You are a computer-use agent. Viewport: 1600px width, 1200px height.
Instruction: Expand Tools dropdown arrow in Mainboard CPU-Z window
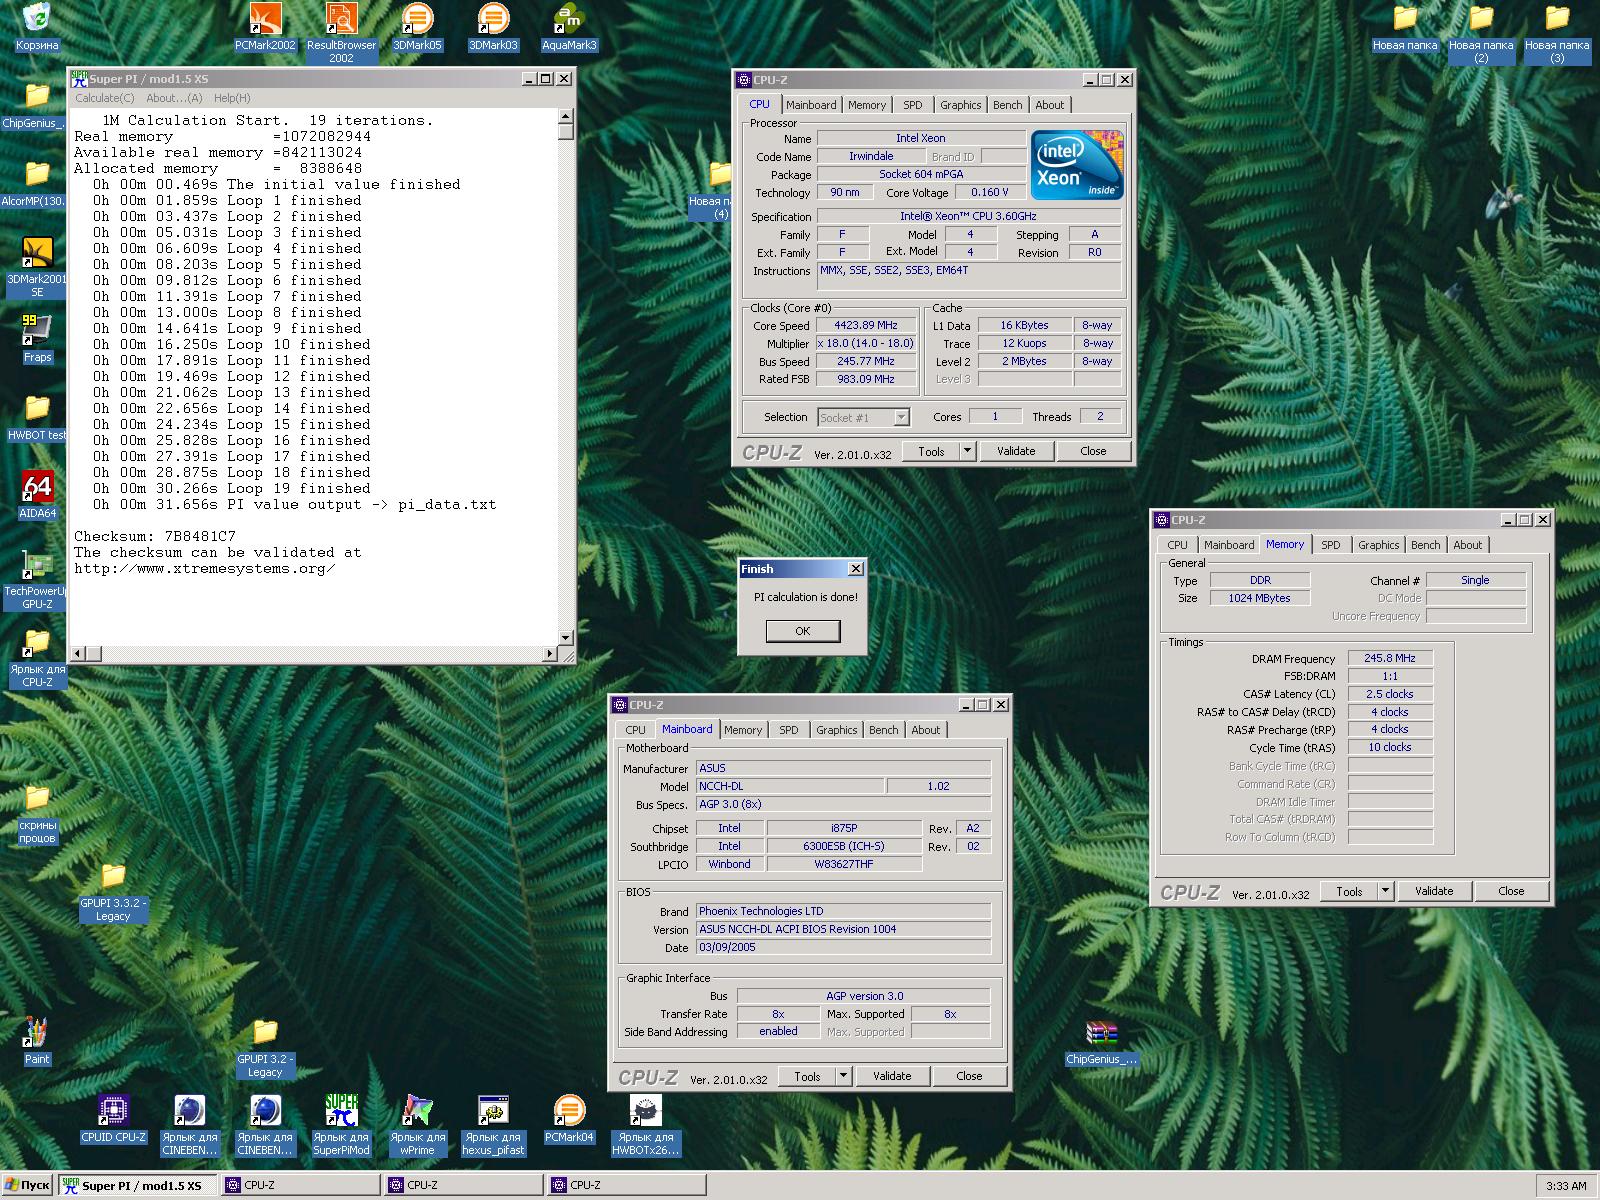click(x=843, y=1076)
